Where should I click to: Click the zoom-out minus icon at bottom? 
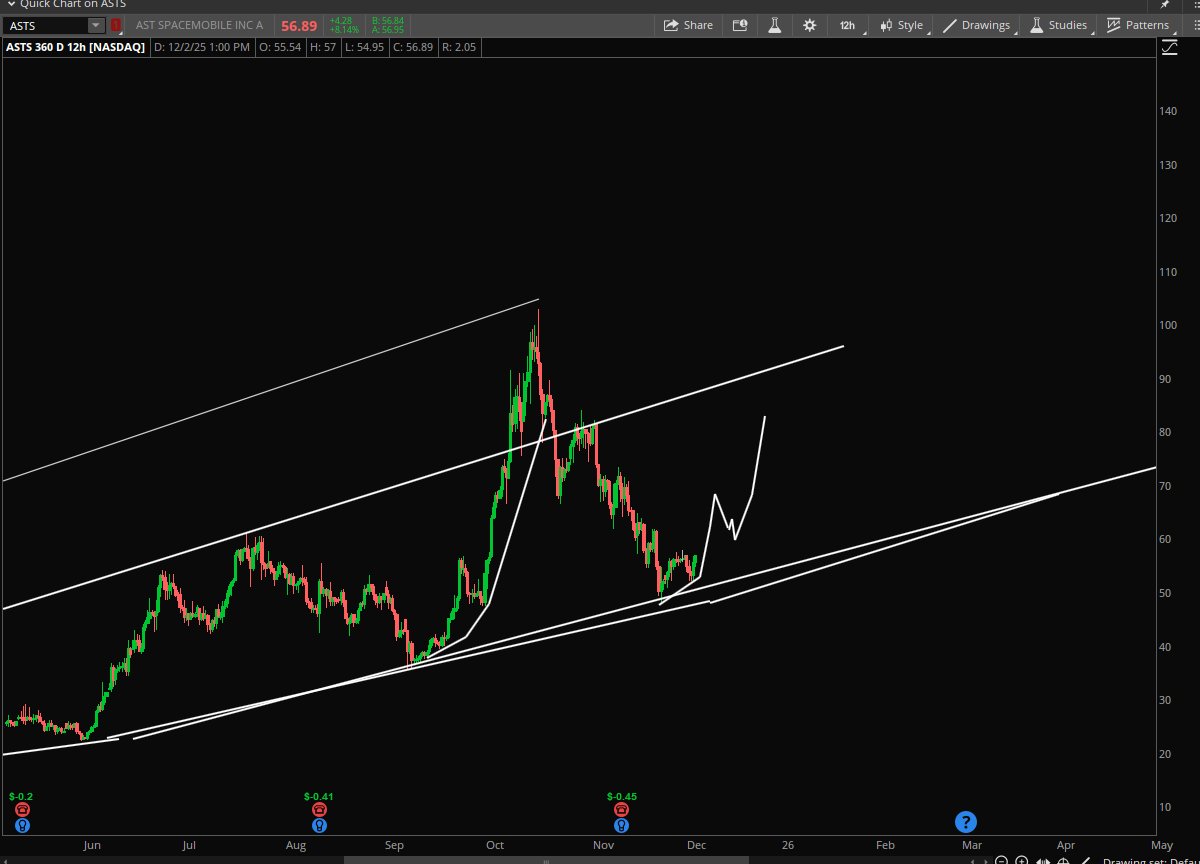1001,859
